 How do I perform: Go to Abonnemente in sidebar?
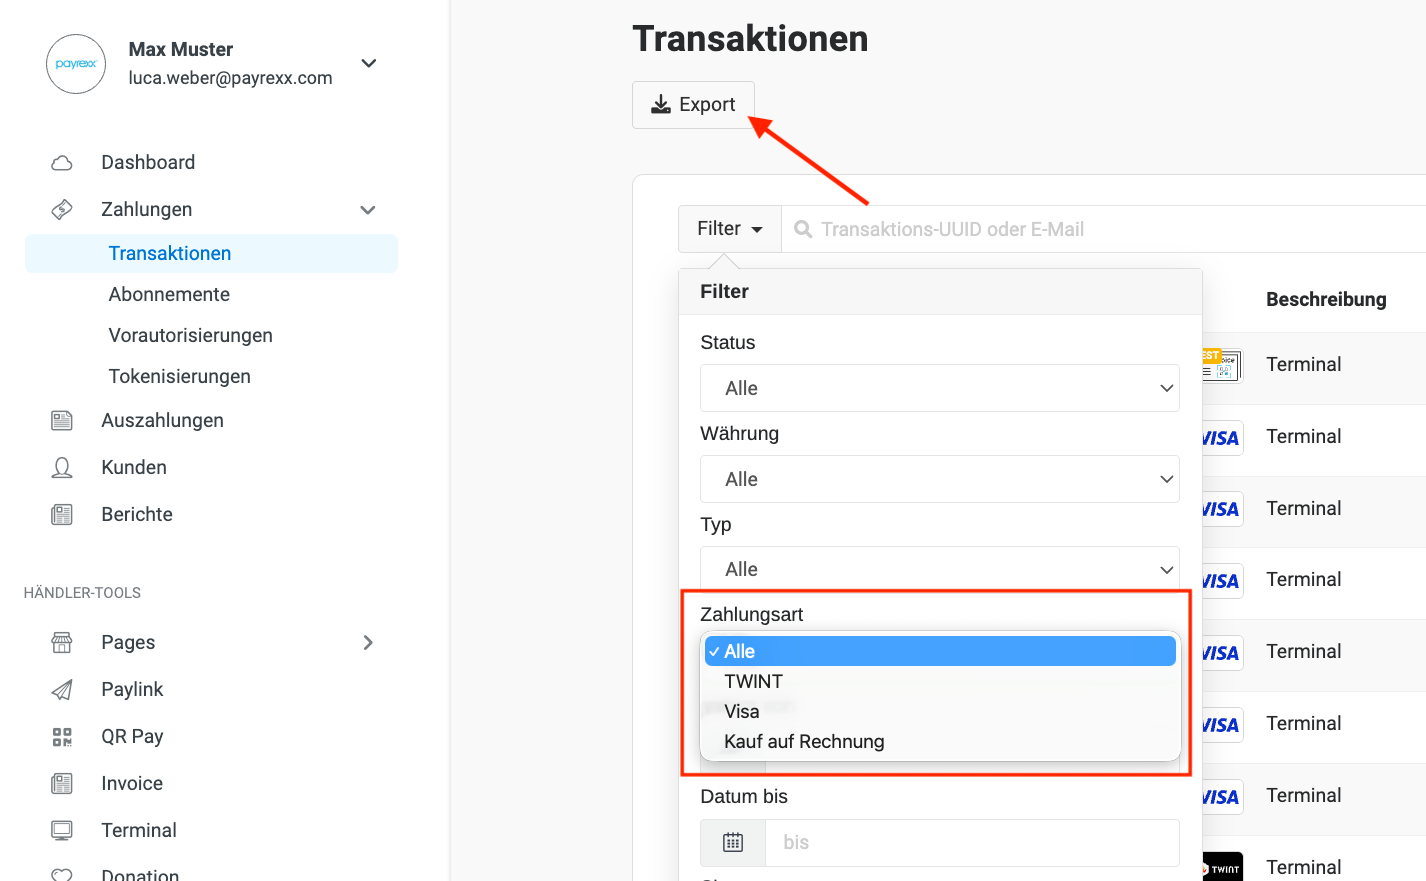click(x=169, y=295)
